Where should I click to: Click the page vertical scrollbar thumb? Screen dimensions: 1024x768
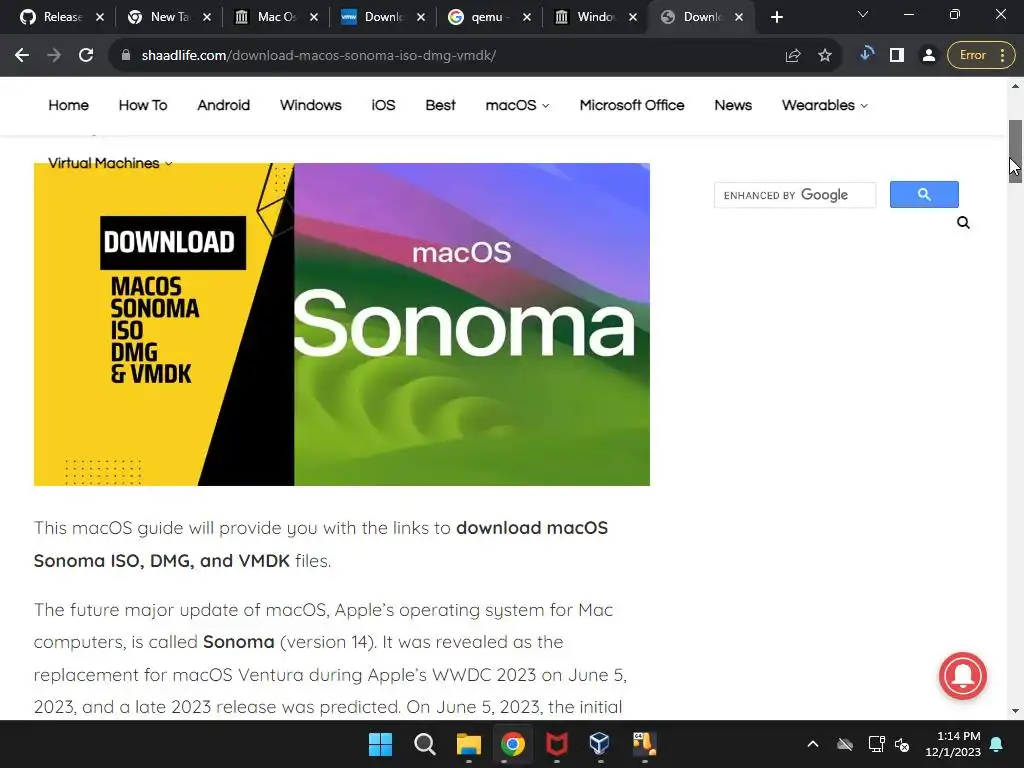[1015, 151]
